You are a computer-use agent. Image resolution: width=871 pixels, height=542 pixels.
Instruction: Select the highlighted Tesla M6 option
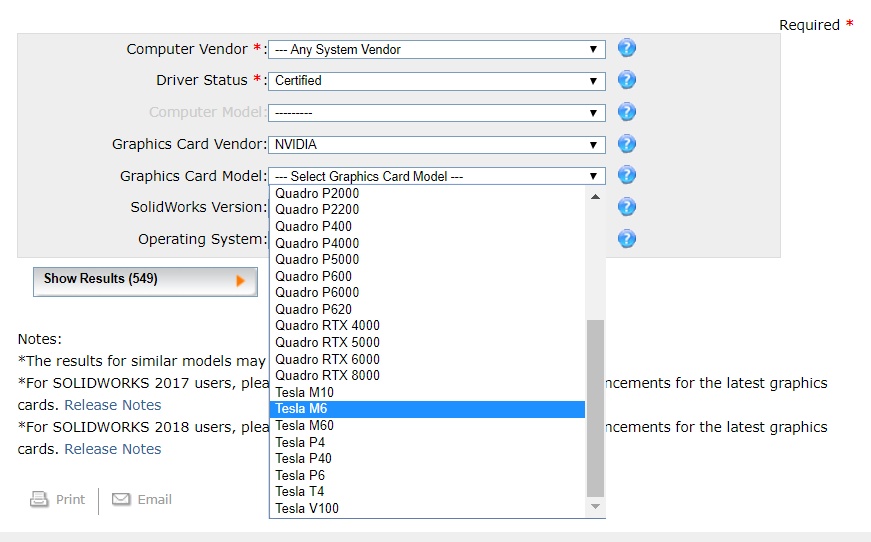427,409
